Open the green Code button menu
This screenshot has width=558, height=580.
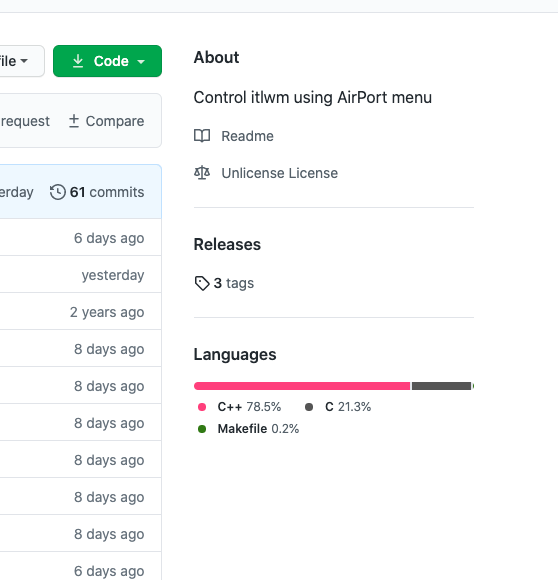107,61
